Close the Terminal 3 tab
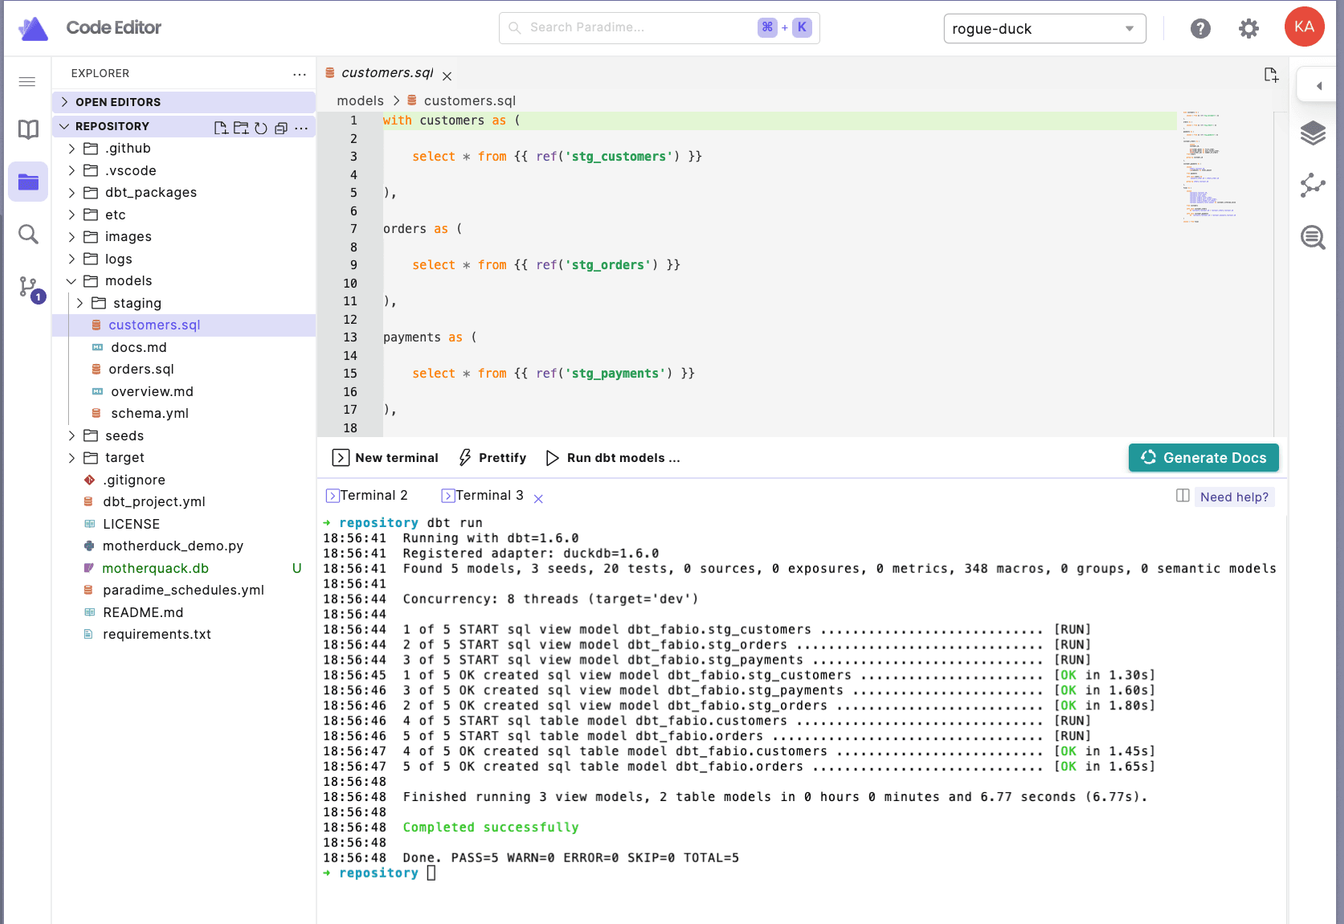Screen dimensions: 1344x924 click(538, 498)
